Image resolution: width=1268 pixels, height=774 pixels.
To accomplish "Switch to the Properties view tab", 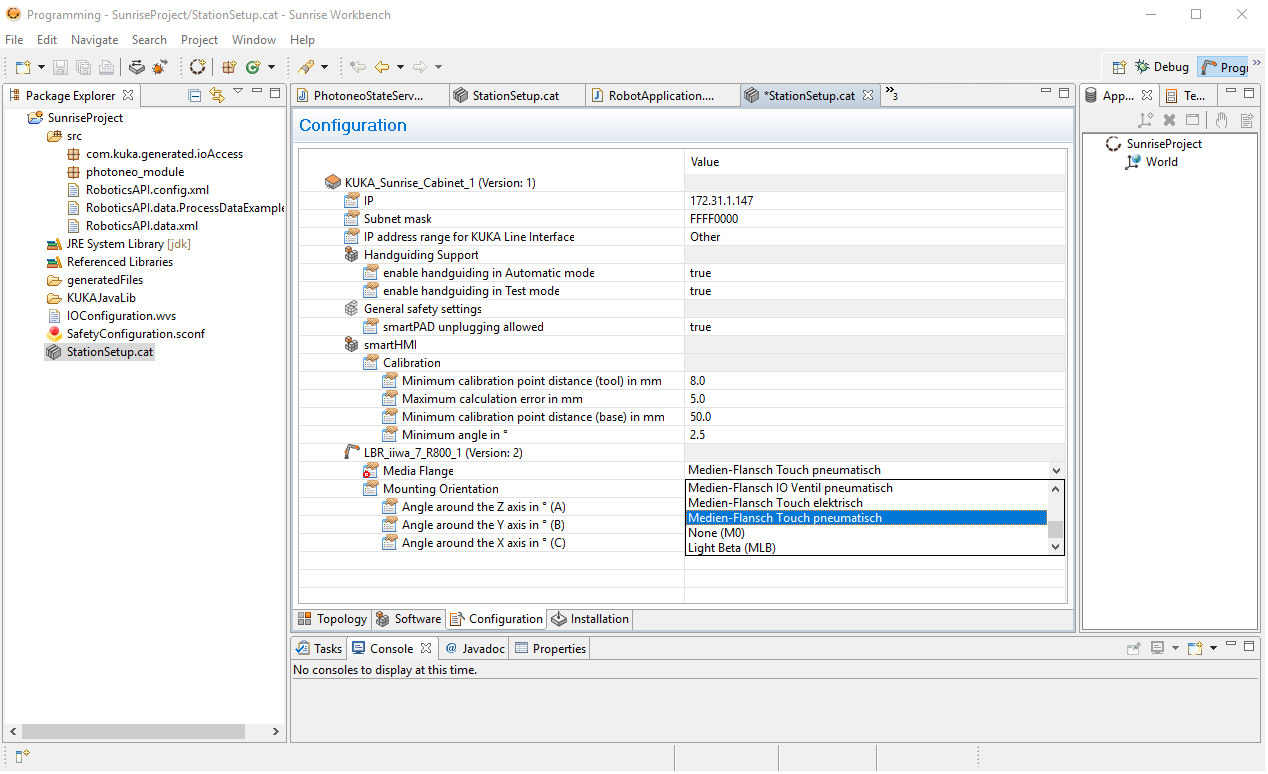I will pos(550,649).
